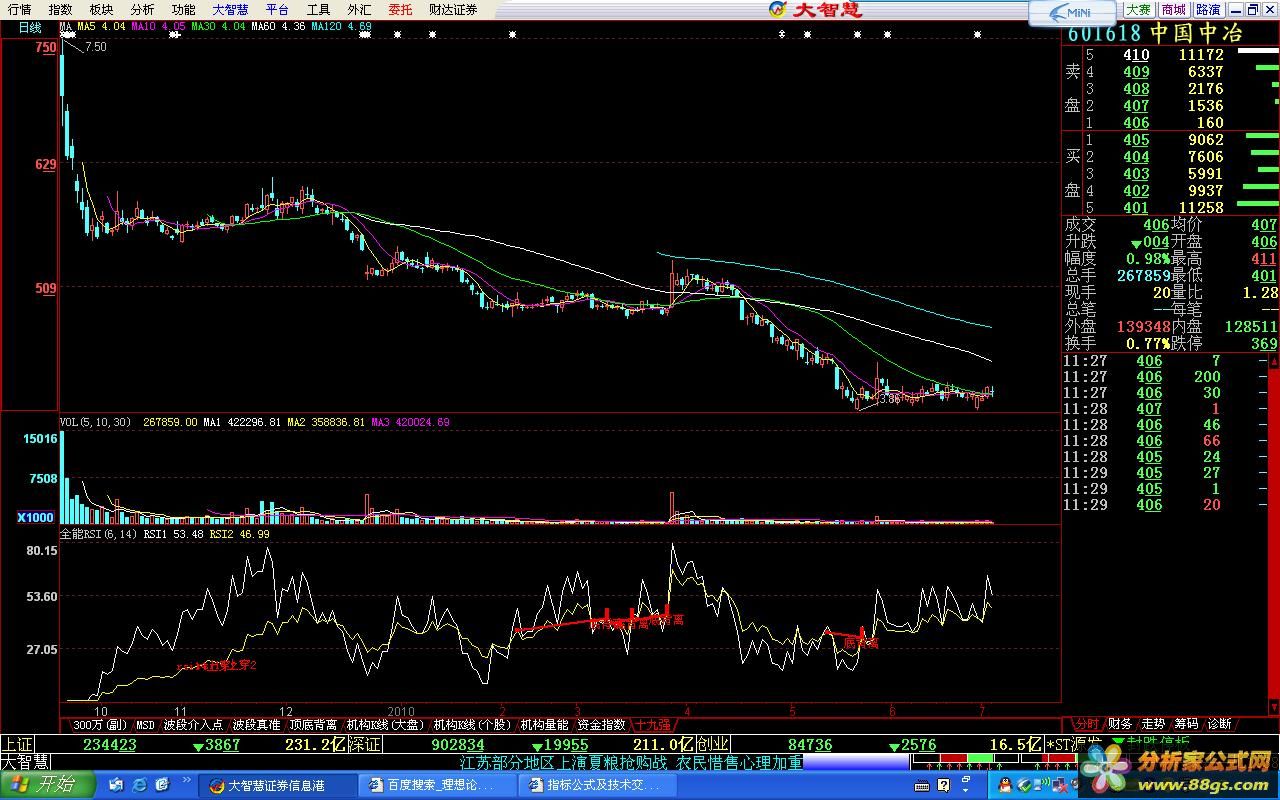Select the 波段介入点 indicator tab
Image resolution: width=1280 pixels, height=800 pixels.
pyautogui.click(x=193, y=725)
